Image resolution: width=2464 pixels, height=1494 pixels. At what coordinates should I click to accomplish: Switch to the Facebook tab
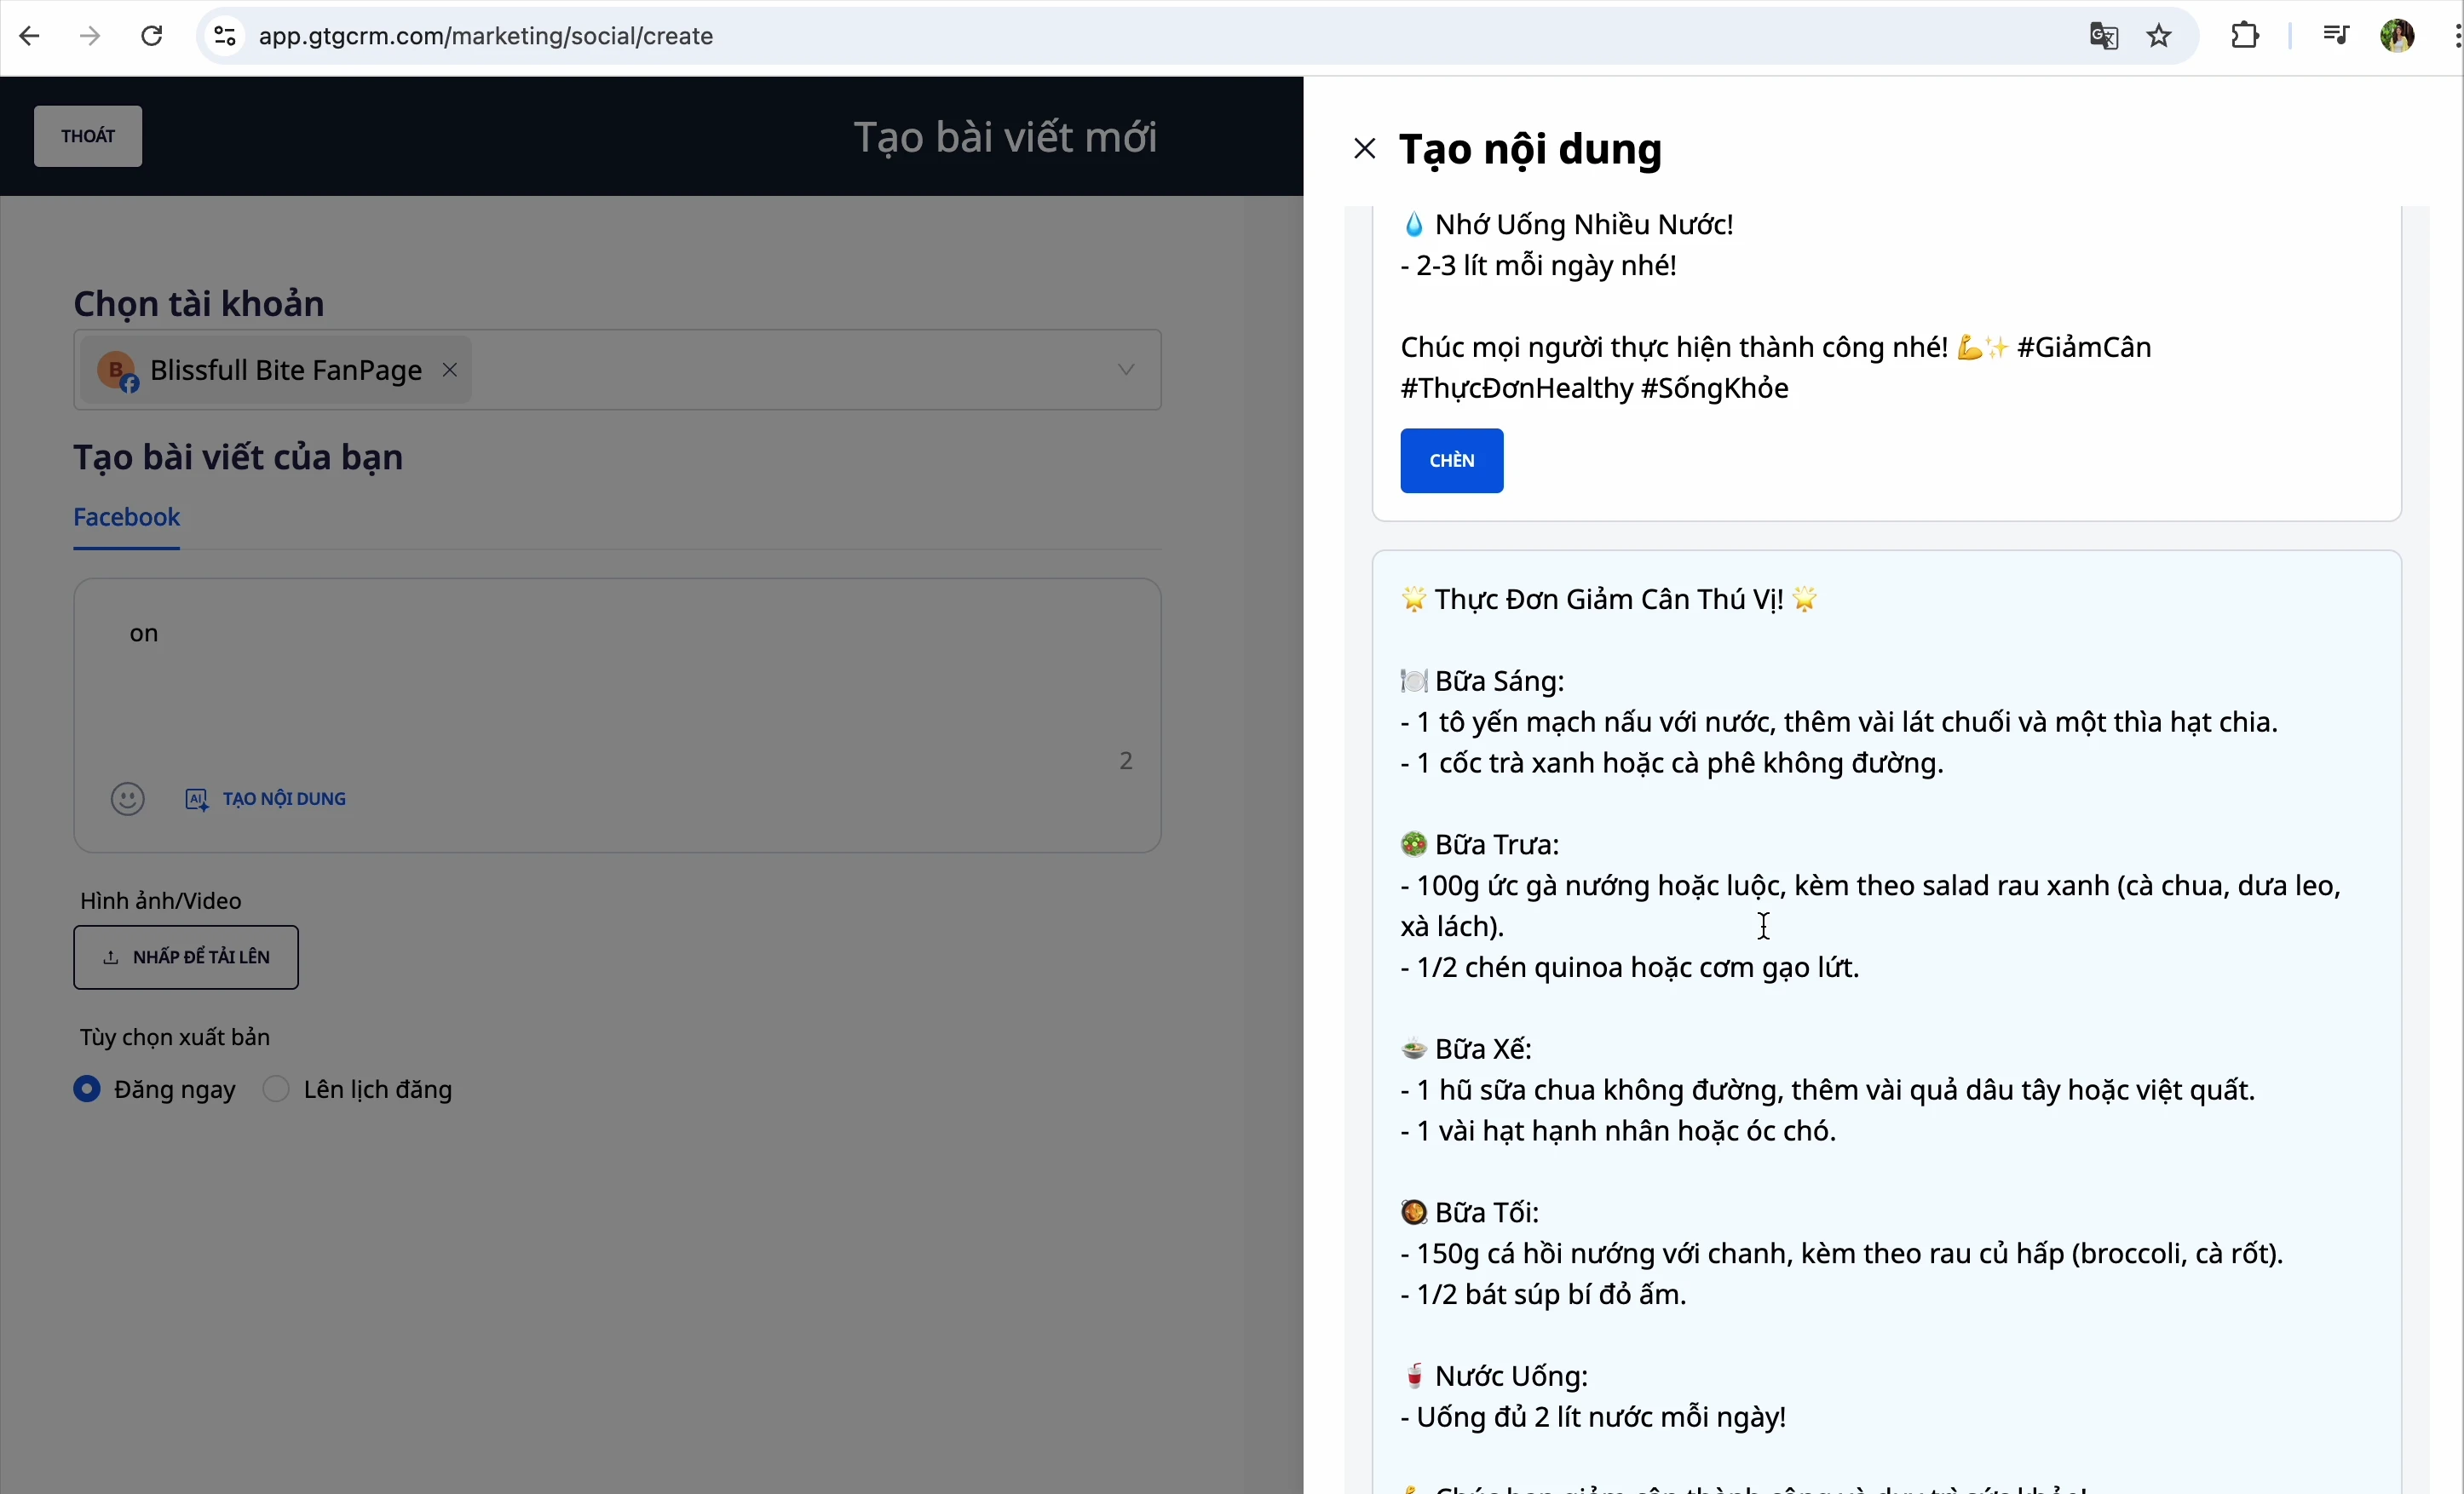pos(127,518)
